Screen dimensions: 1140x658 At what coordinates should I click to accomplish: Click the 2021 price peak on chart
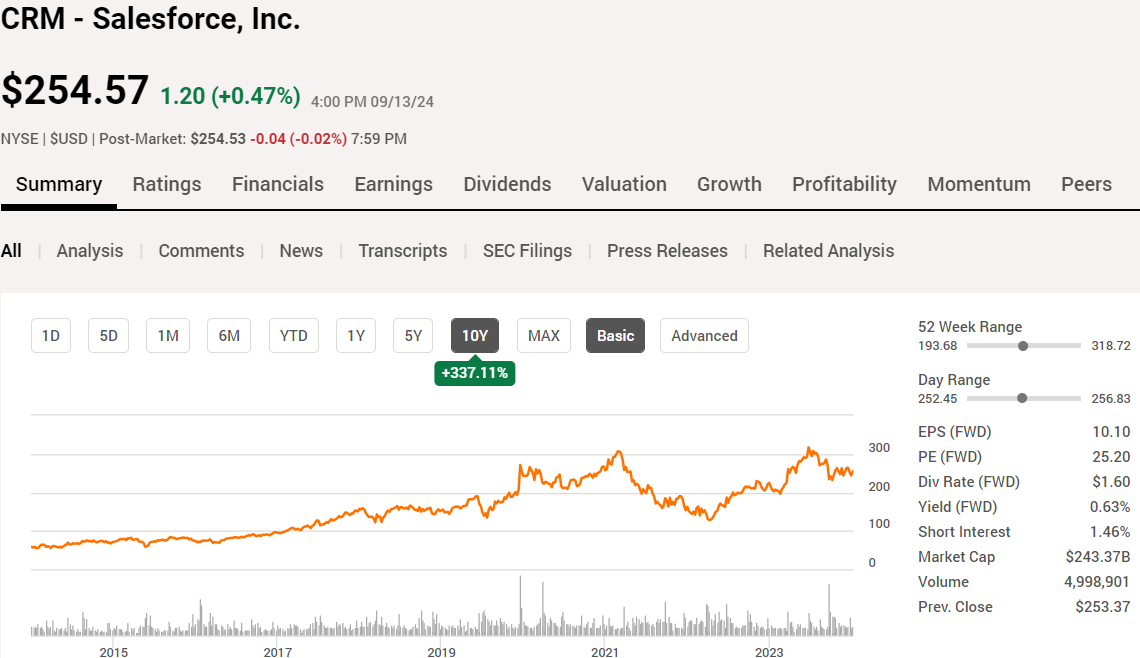click(619, 452)
